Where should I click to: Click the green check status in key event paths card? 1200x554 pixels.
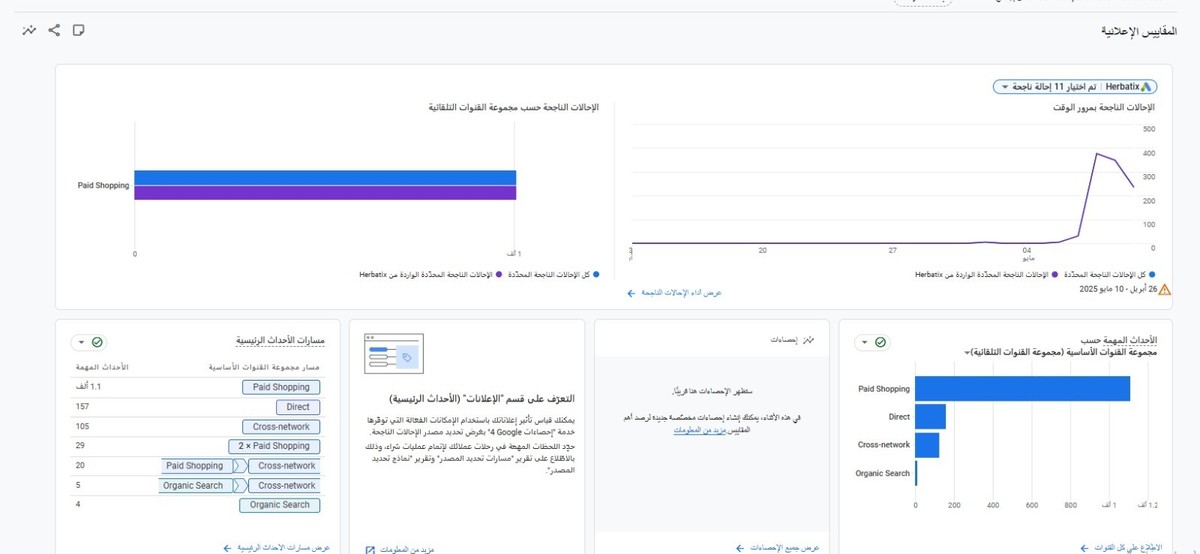click(x=97, y=342)
